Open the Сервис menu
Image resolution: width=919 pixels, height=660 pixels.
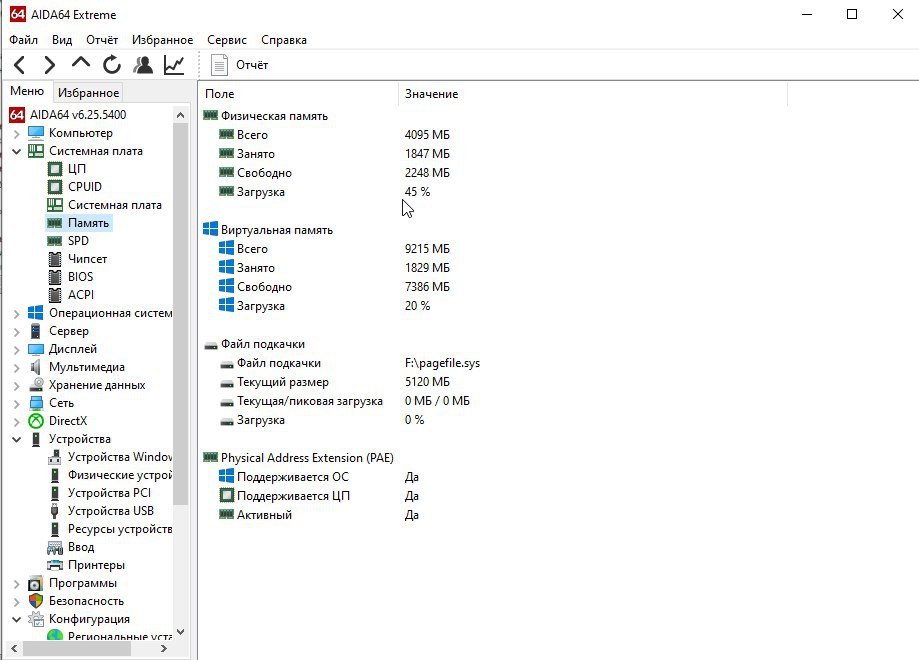point(227,40)
